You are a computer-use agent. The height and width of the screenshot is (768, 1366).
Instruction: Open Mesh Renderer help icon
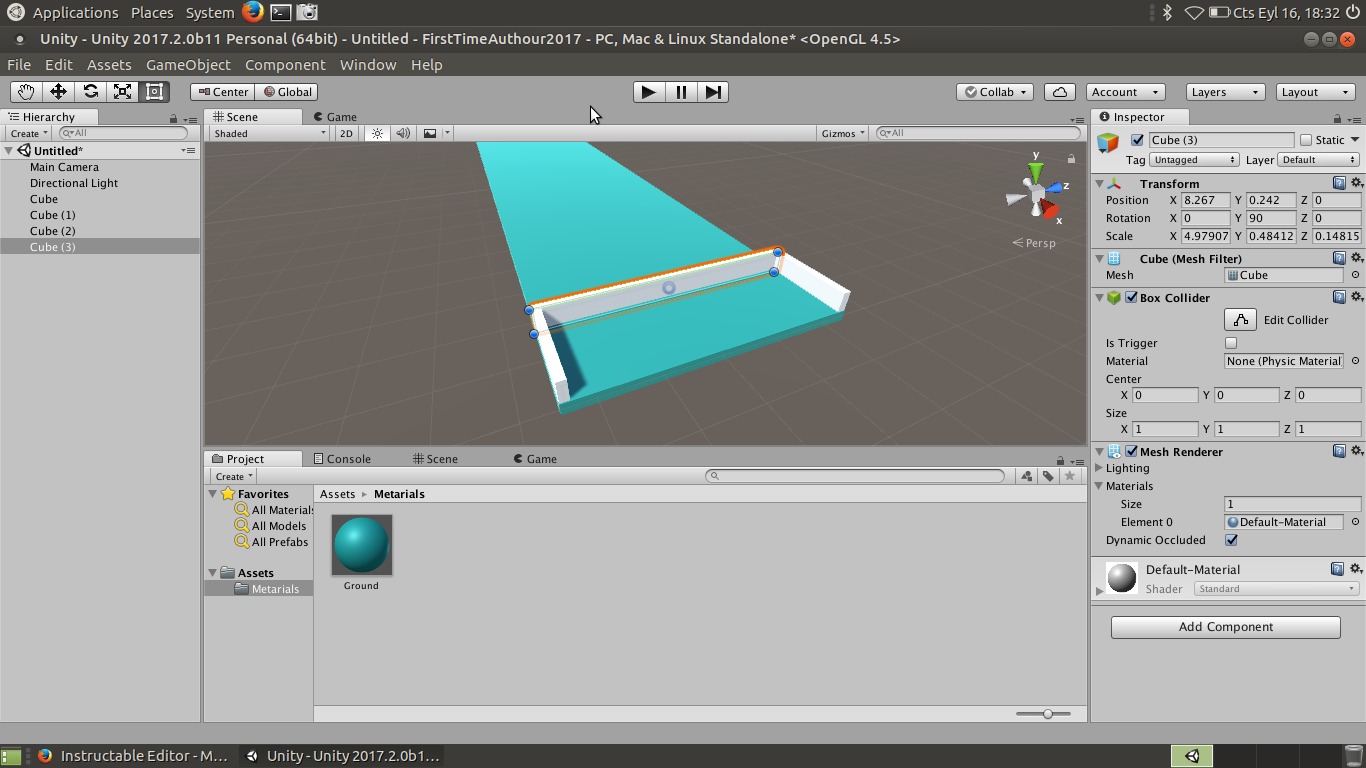(x=1339, y=451)
